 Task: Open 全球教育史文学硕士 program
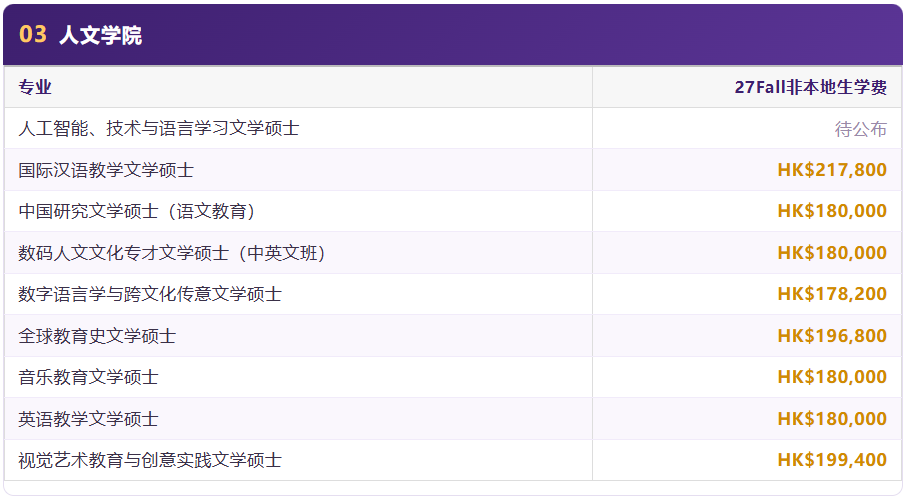click(x=97, y=336)
